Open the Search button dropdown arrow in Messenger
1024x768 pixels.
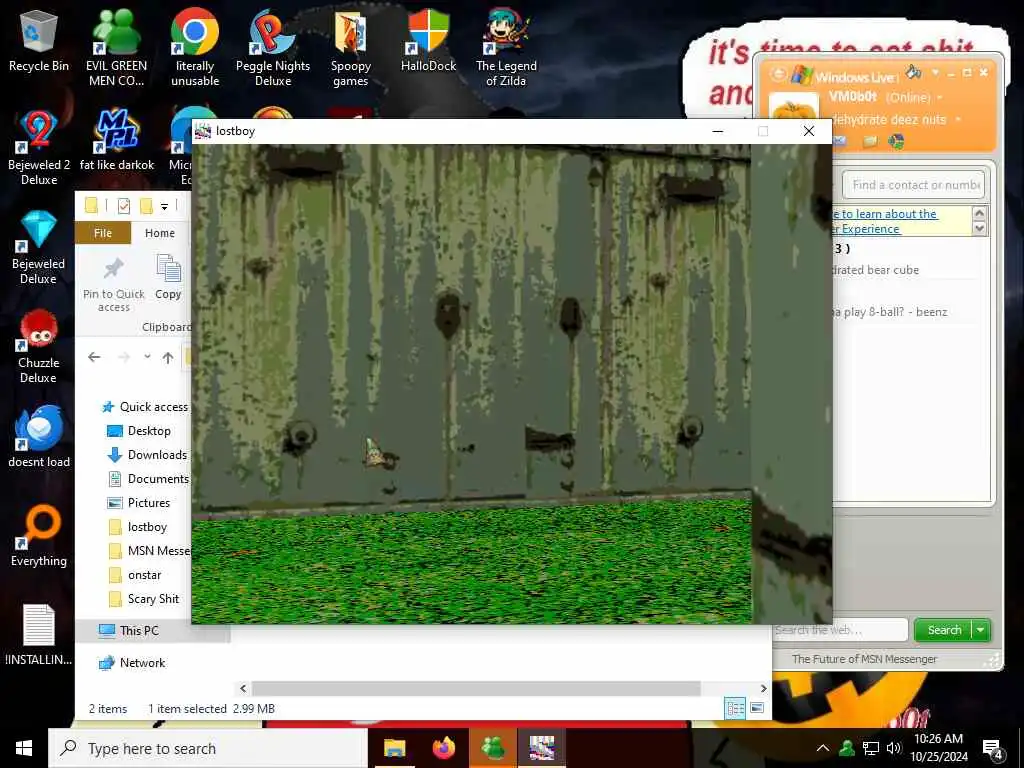[981, 630]
